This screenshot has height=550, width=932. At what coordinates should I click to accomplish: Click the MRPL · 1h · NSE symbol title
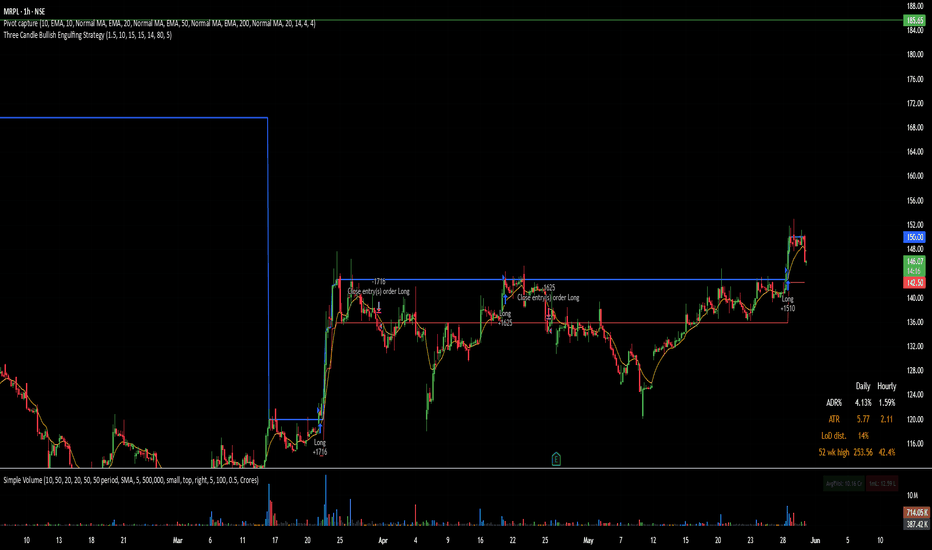click(x=24, y=11)
